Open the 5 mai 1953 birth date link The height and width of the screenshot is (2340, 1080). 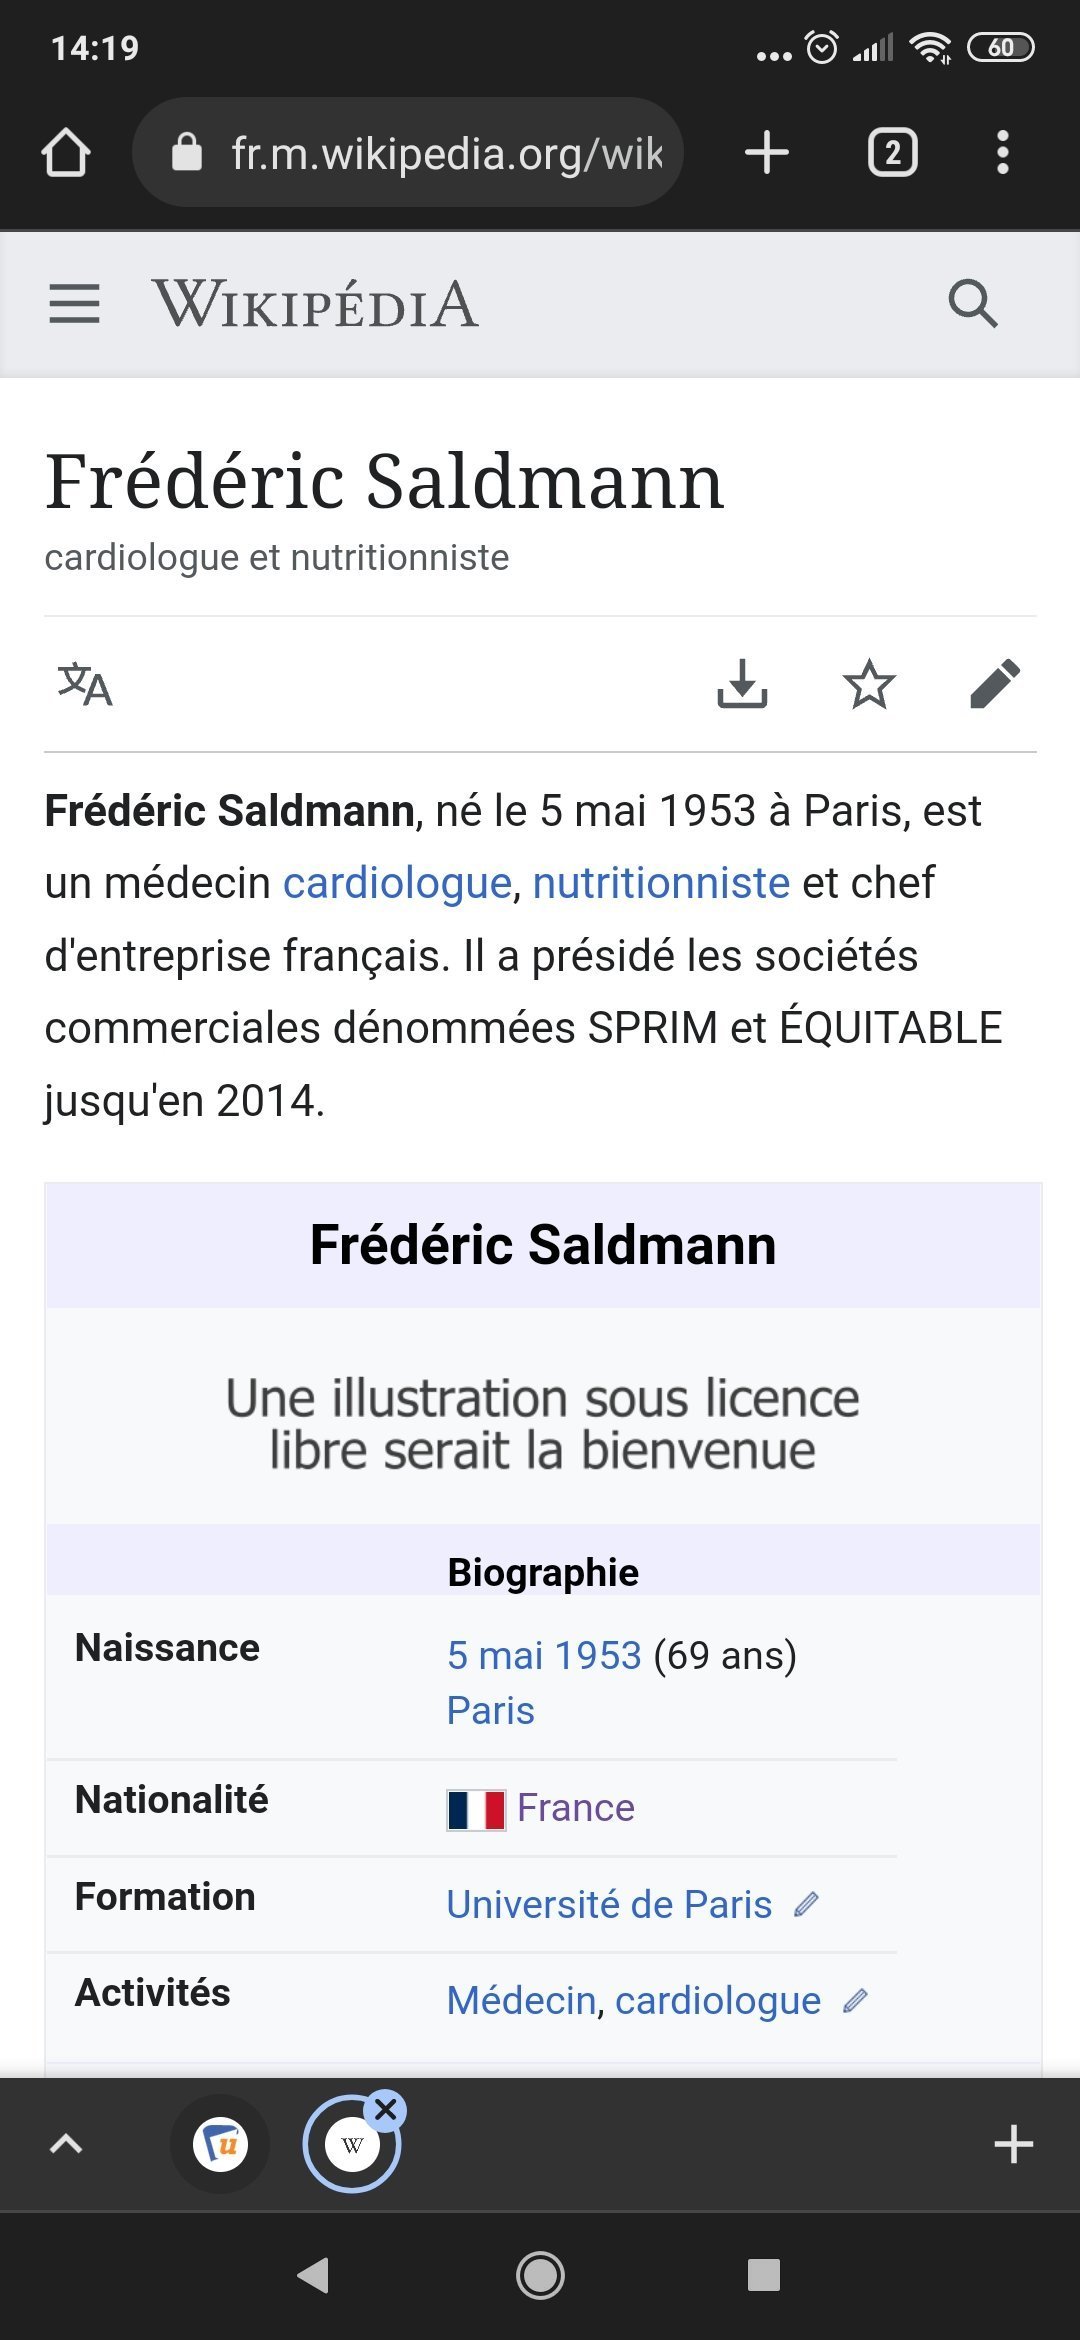point(544,1656)
